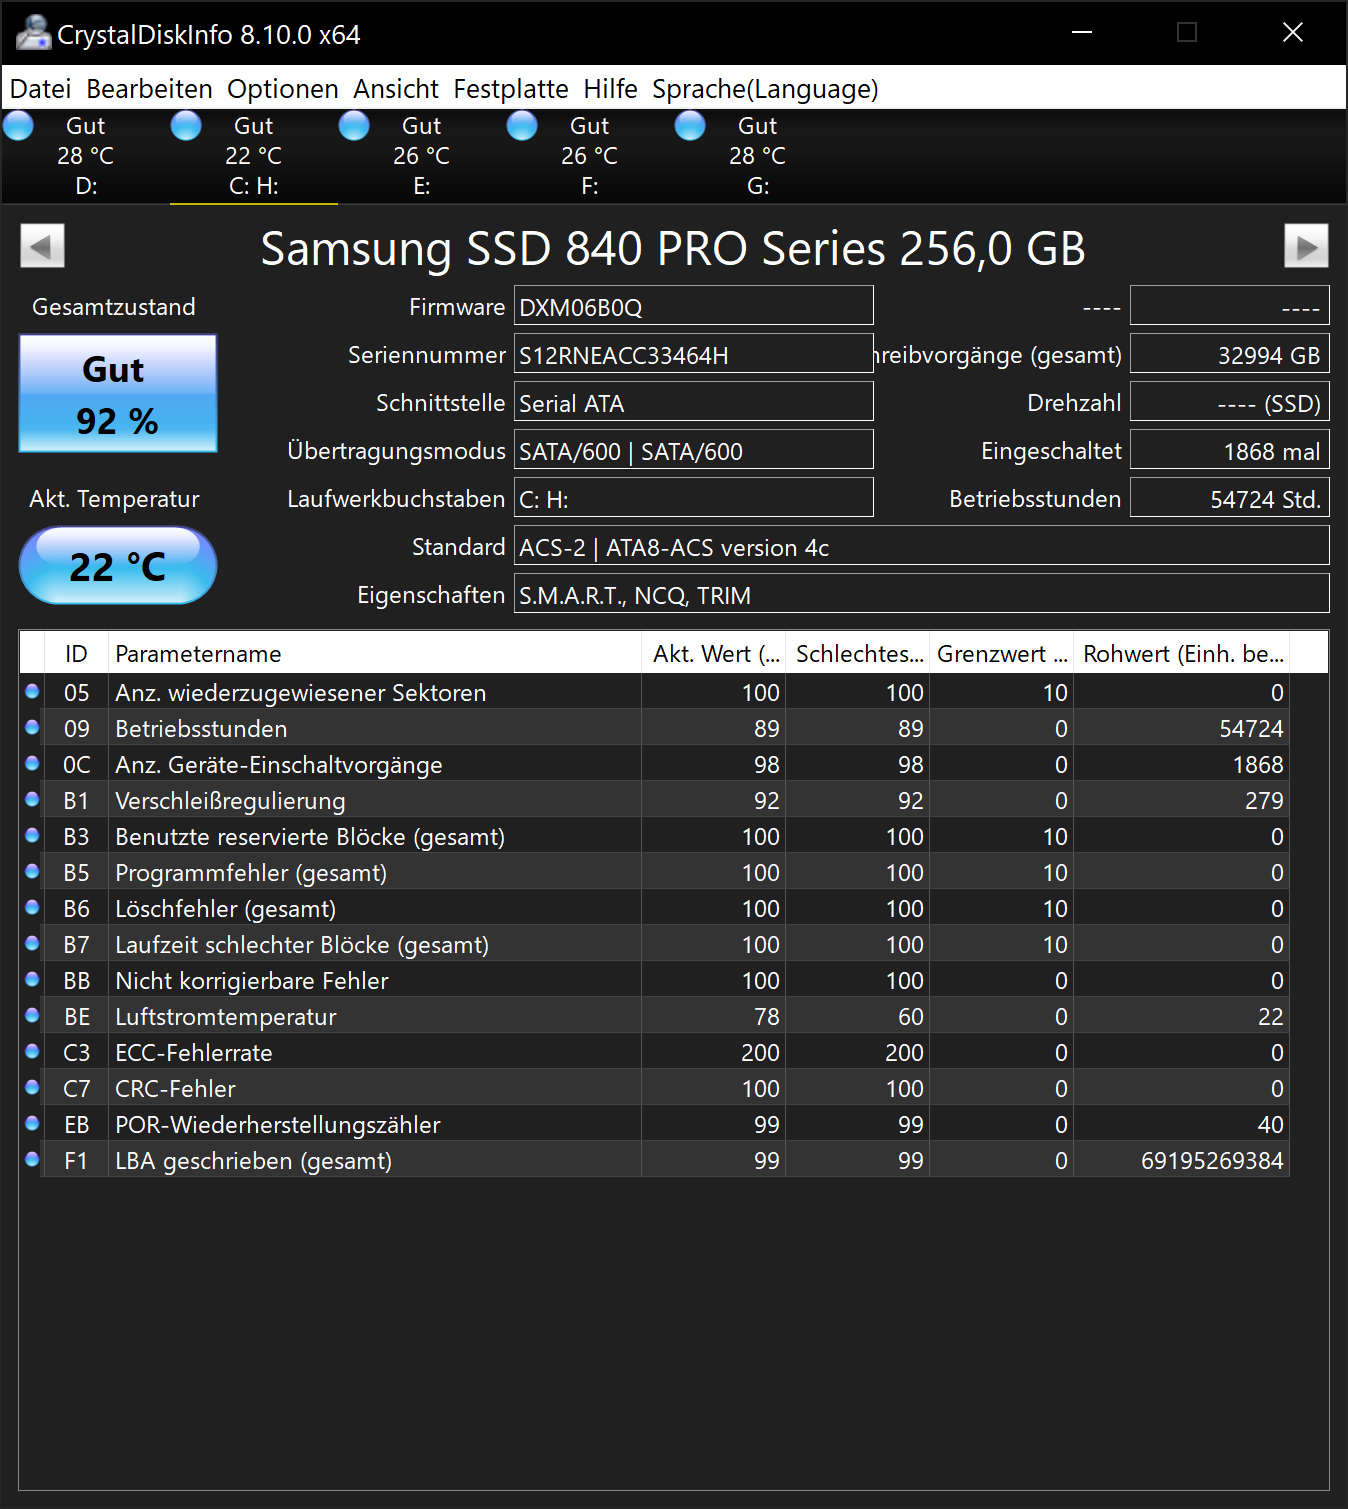Select the Luftstromtemperatur row
This screenshot has width=1348, height=1509.
655,1016
